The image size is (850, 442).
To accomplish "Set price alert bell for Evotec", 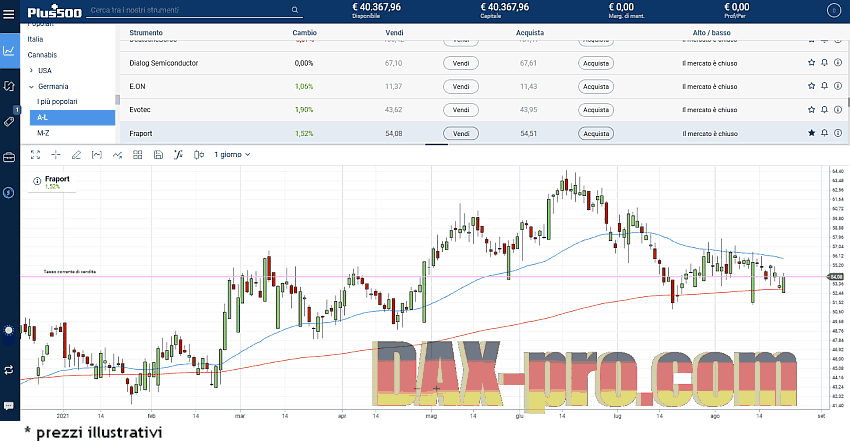I will (825, 110).
